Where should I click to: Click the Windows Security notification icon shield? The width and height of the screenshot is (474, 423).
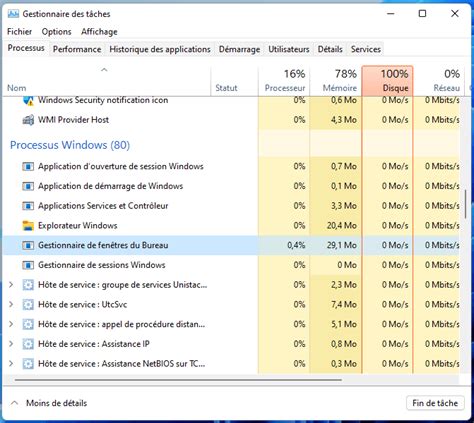pos(28,101)
